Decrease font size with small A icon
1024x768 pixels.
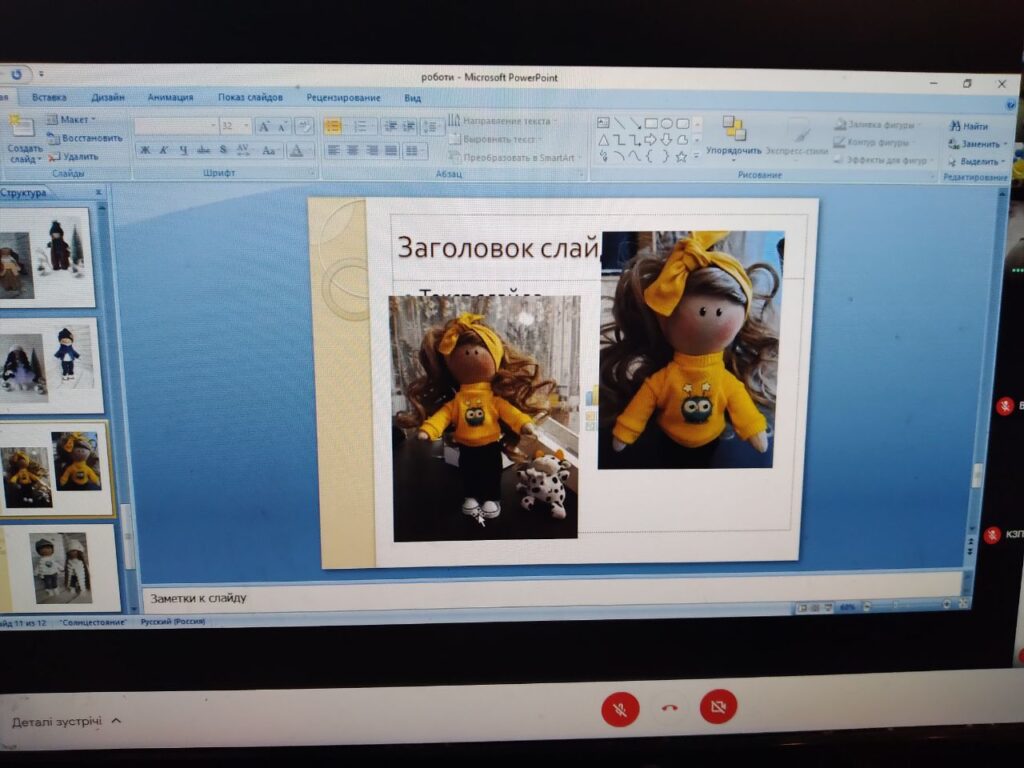(x=283, y=127)
